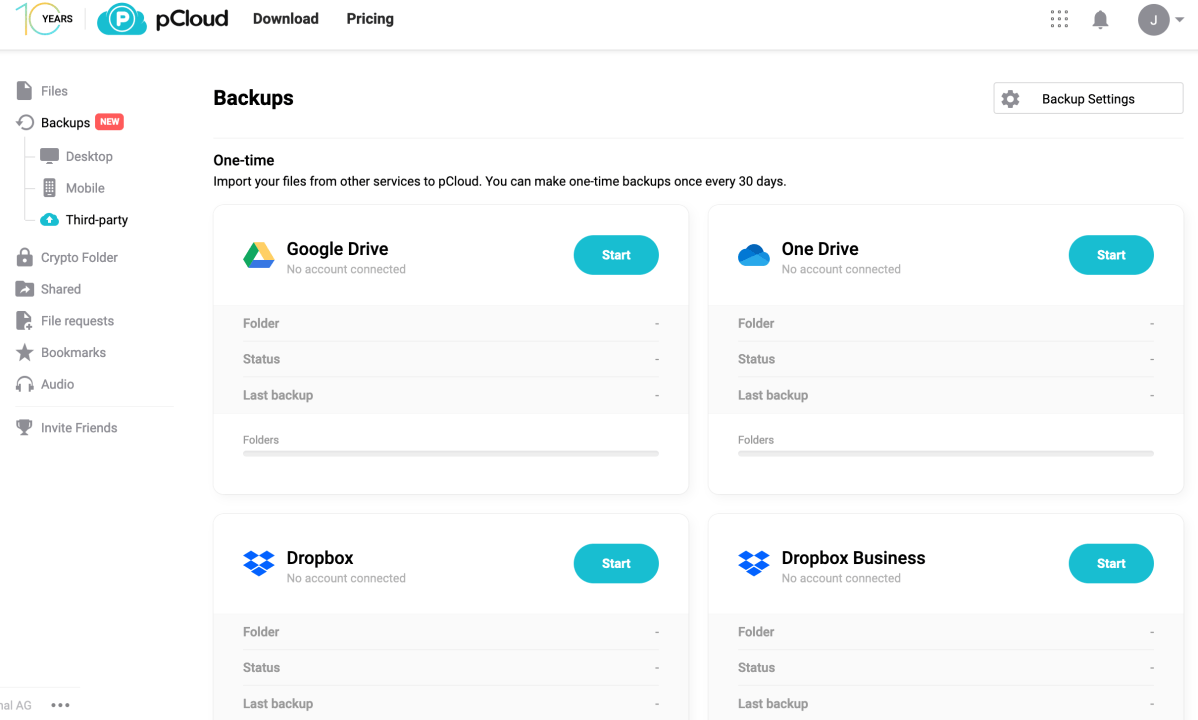Click the Mobile phone icon
This screenshot has width=1198, height=720.
tap(50, 187)
